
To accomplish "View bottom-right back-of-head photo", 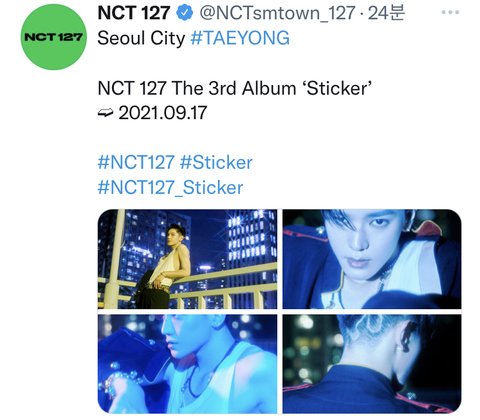I will [x=372, y=364].
